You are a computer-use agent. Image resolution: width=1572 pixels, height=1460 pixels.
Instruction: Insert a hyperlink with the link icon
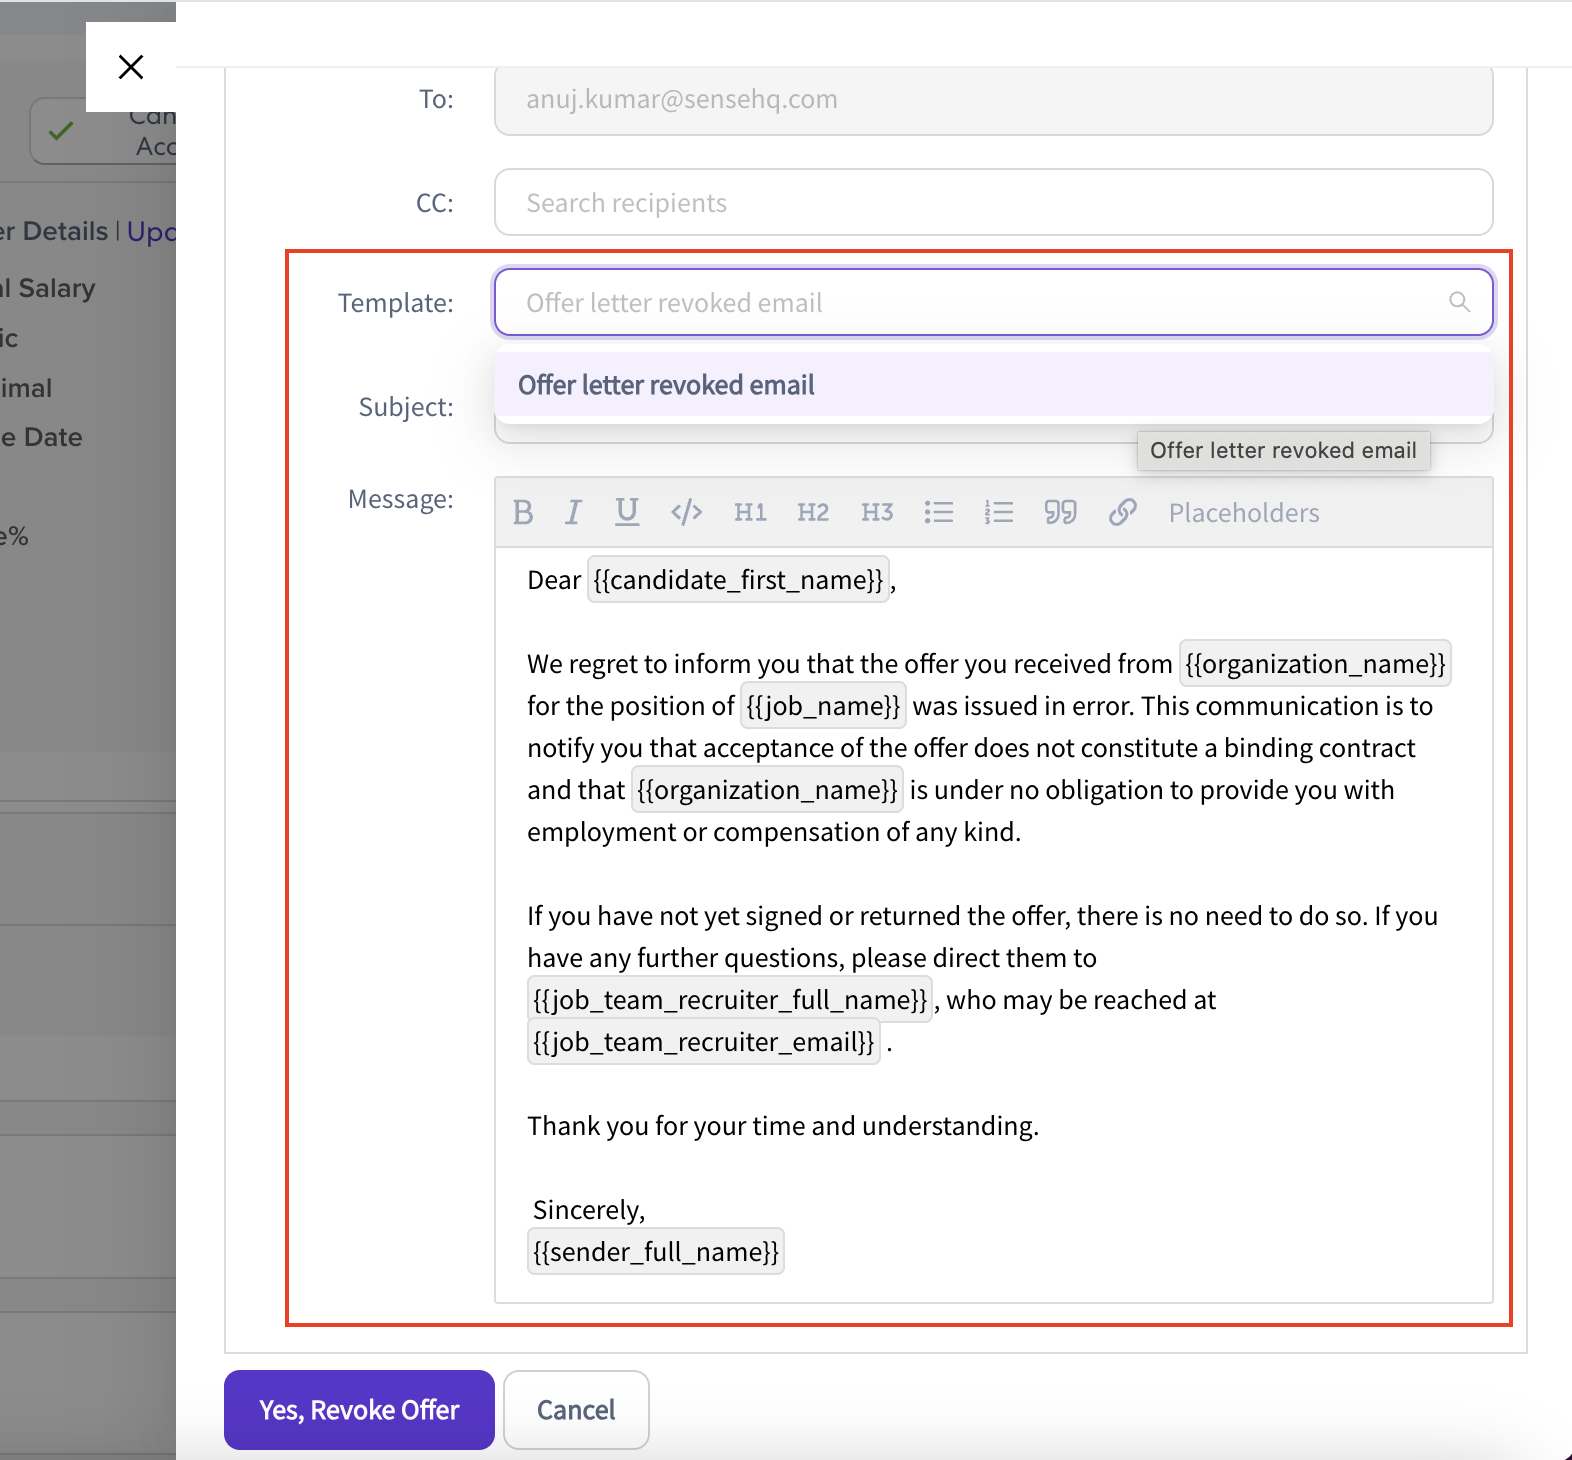click(x=1123, y=513)
